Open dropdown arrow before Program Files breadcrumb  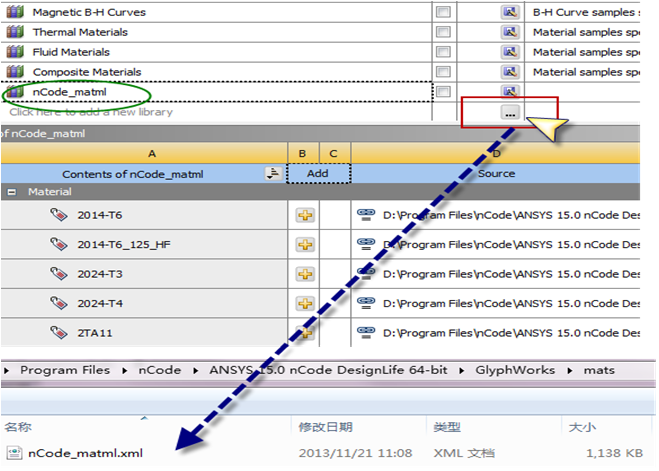coord(6,371)
